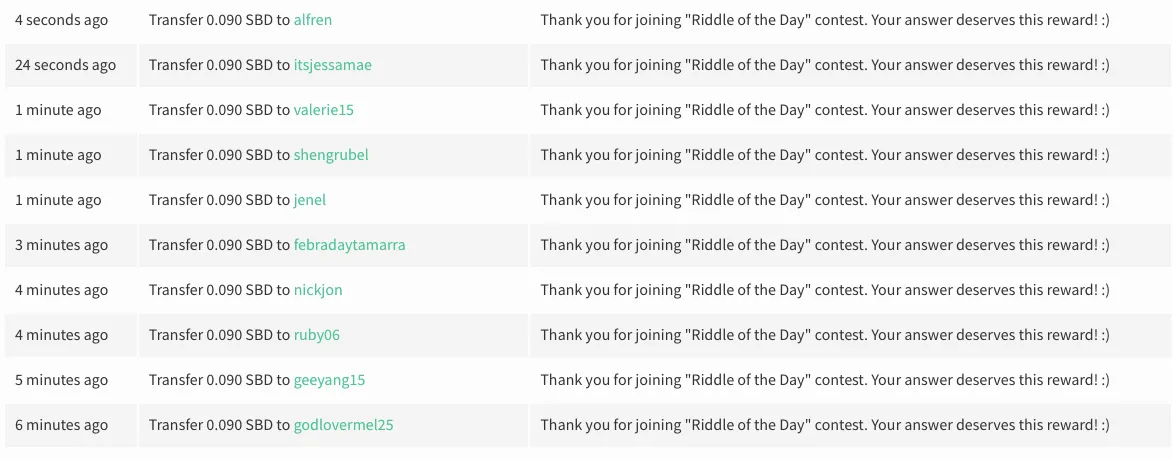
Task: Click 'Transfer 0.090 SBD to' text in jenel's row
Action: [219, 200]
